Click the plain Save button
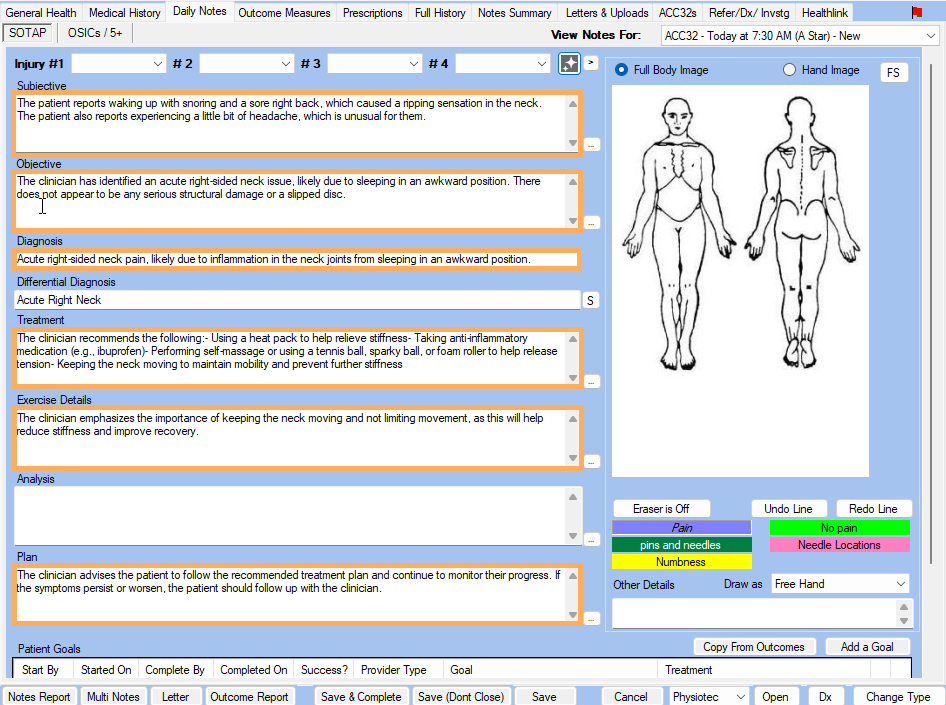Screen dimensions: 946x705 544,697
